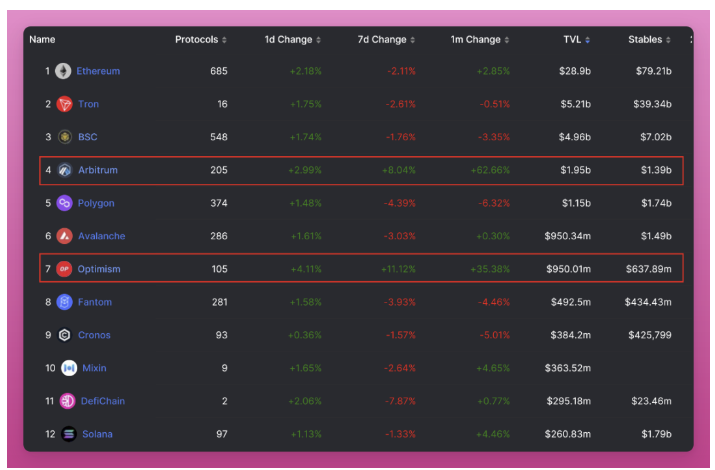Click Polygon's 1m change -6.32%
Screen dimensions: 715x470
[x=494, y=203]
